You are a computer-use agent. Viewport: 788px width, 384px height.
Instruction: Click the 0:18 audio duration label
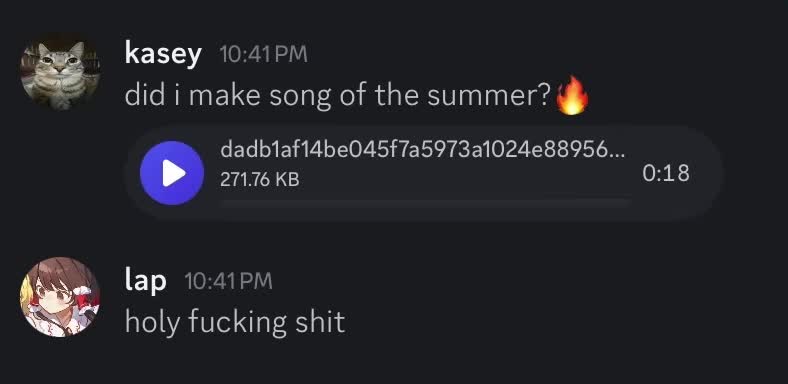tap(665, 173)
